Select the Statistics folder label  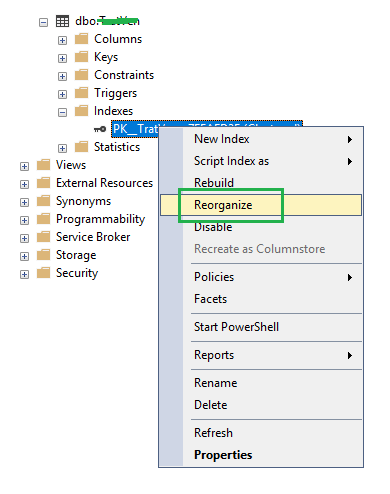pyautogui.click(x=117, y=147)
